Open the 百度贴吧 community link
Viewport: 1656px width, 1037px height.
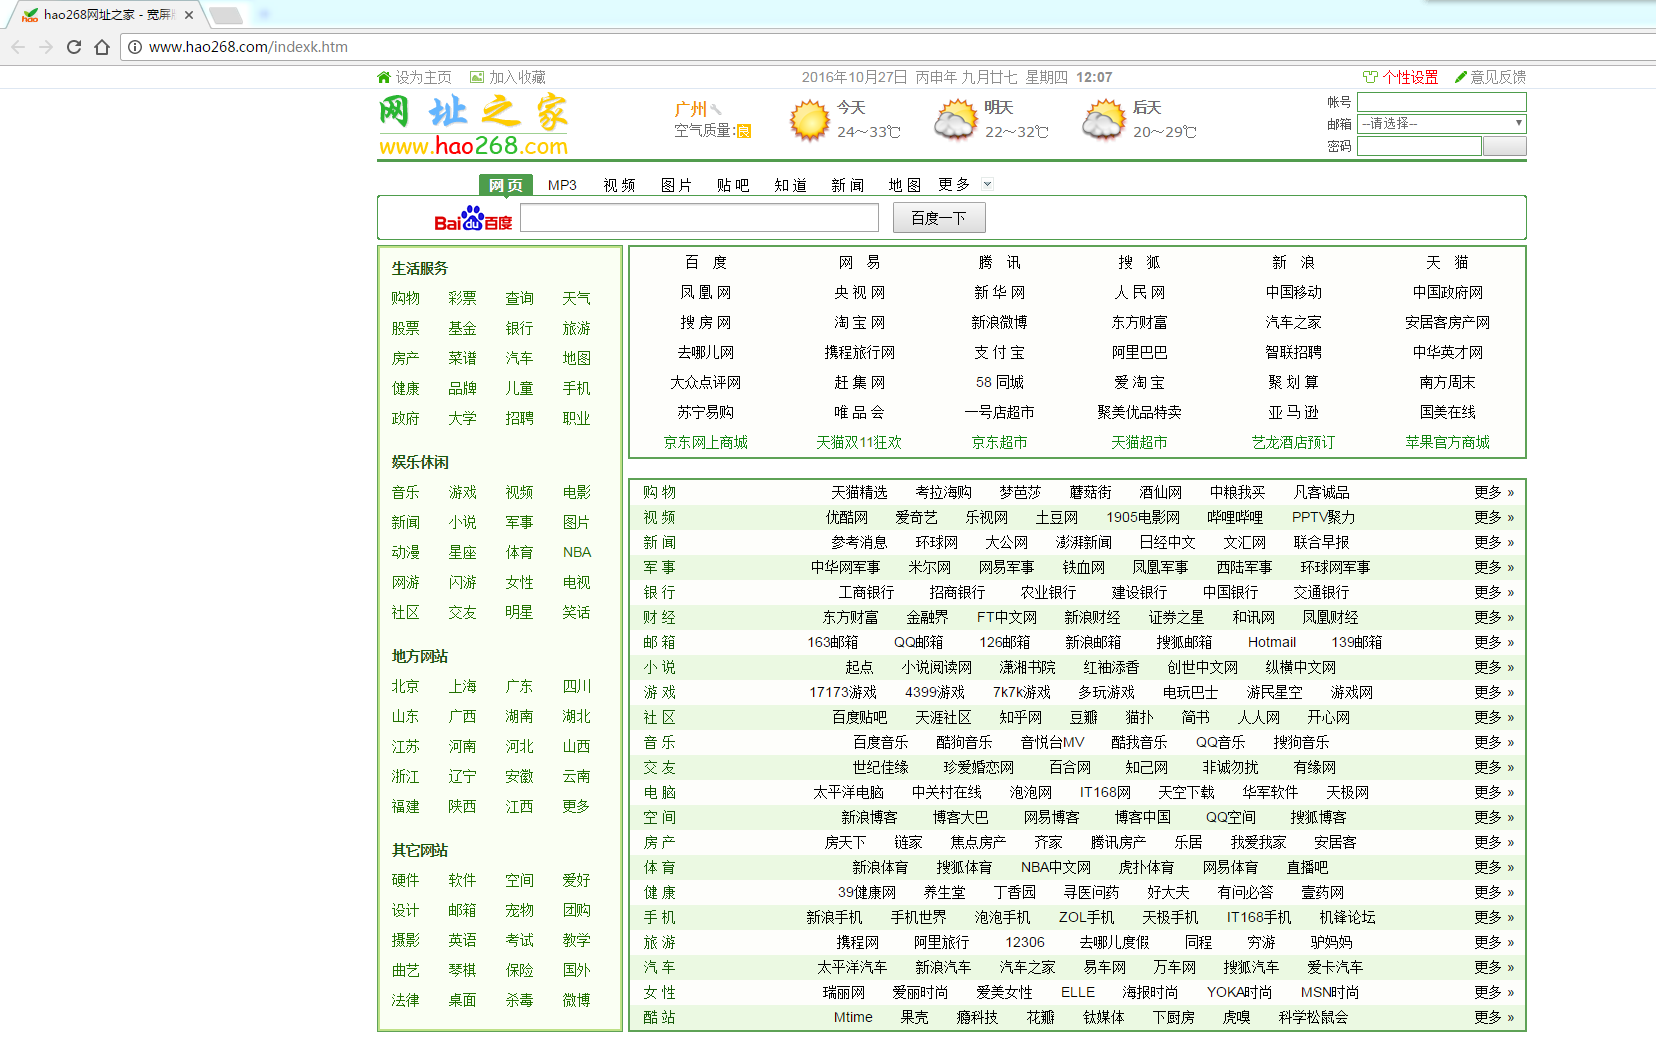point(860,717)
